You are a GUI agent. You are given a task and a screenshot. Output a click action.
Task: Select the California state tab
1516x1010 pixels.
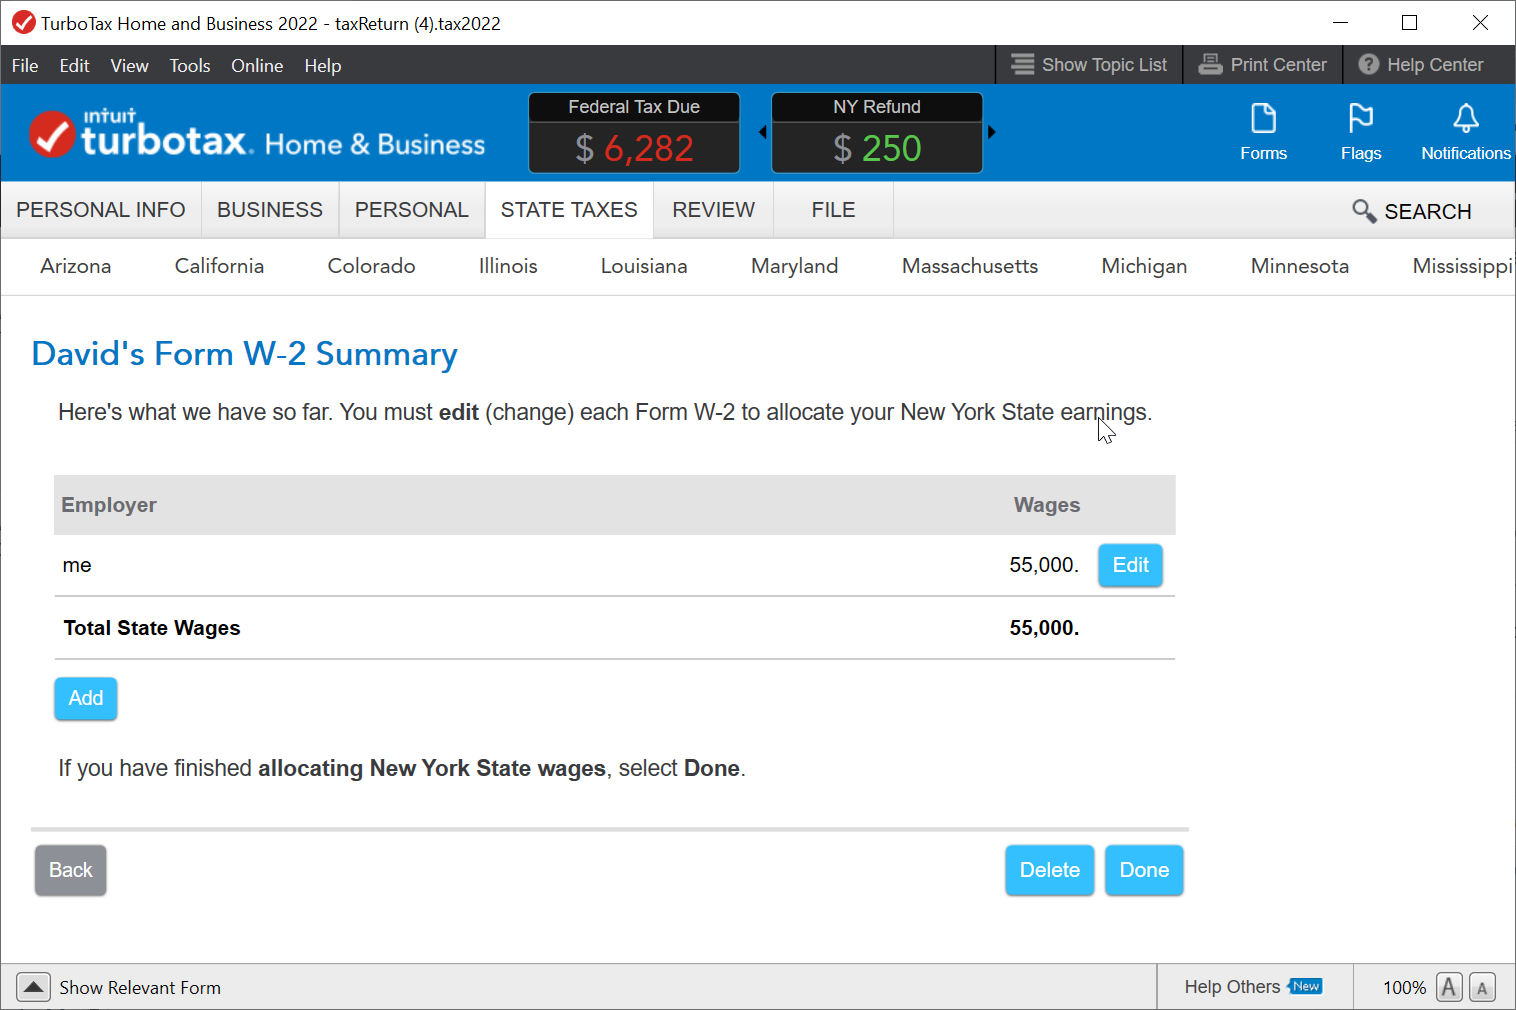coord(219,266)
